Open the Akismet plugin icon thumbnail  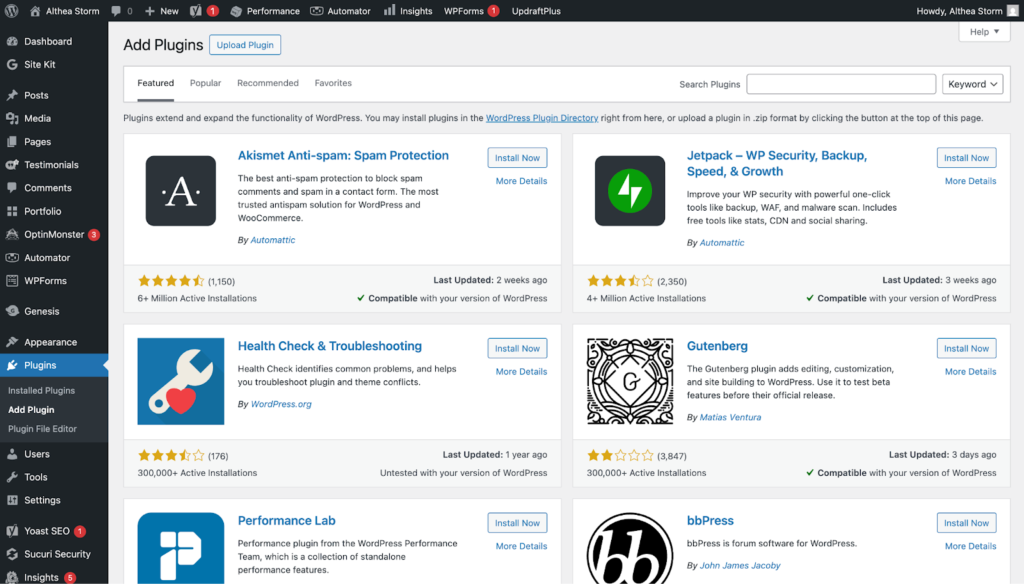pos(180,191)
